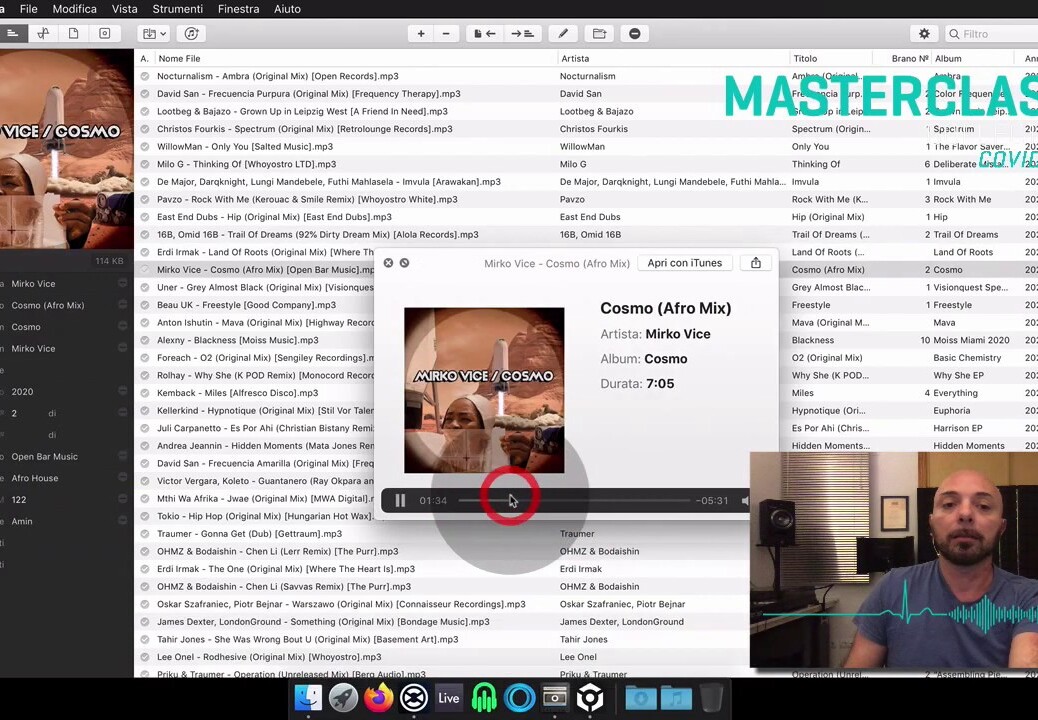
Task: Switch to the artwork view in the toolbar
Action: [105, 33]
